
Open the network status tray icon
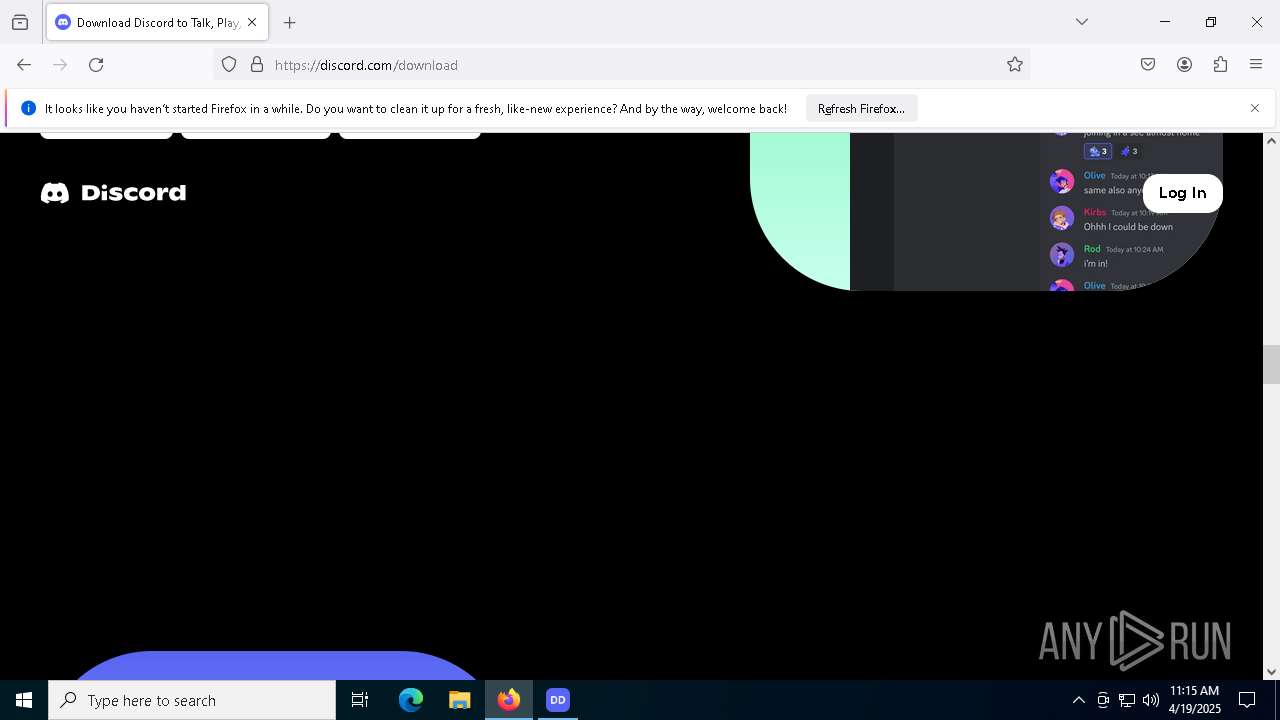1127,700
